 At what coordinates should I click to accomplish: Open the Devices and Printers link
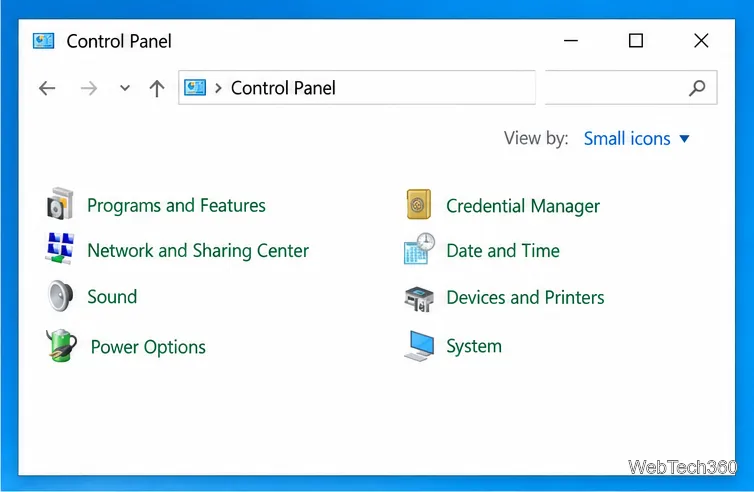pos(525,297)
